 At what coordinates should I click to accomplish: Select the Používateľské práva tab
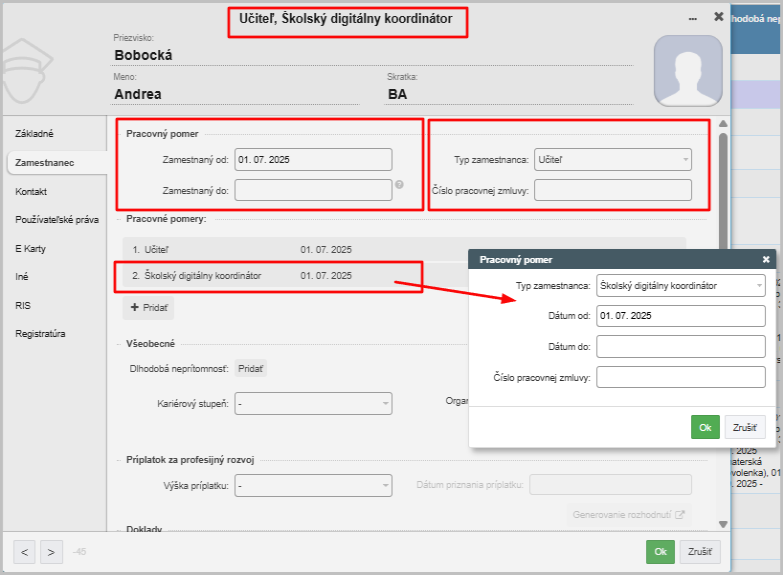pos(57,219)
